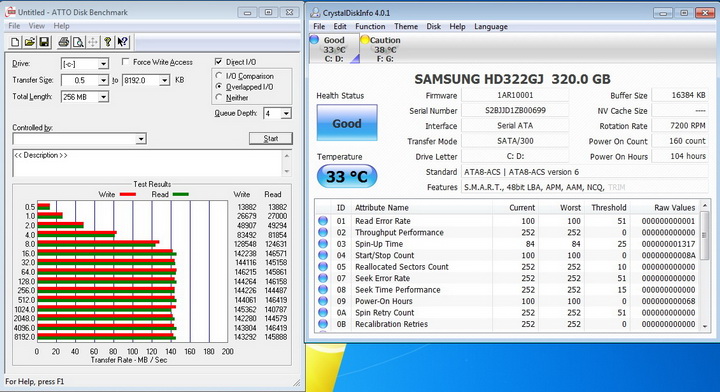The image size is (720, 392).
Task: Click the Help question mark icon in ATTO
Action: pyautogui.click(x=107, y=43)
